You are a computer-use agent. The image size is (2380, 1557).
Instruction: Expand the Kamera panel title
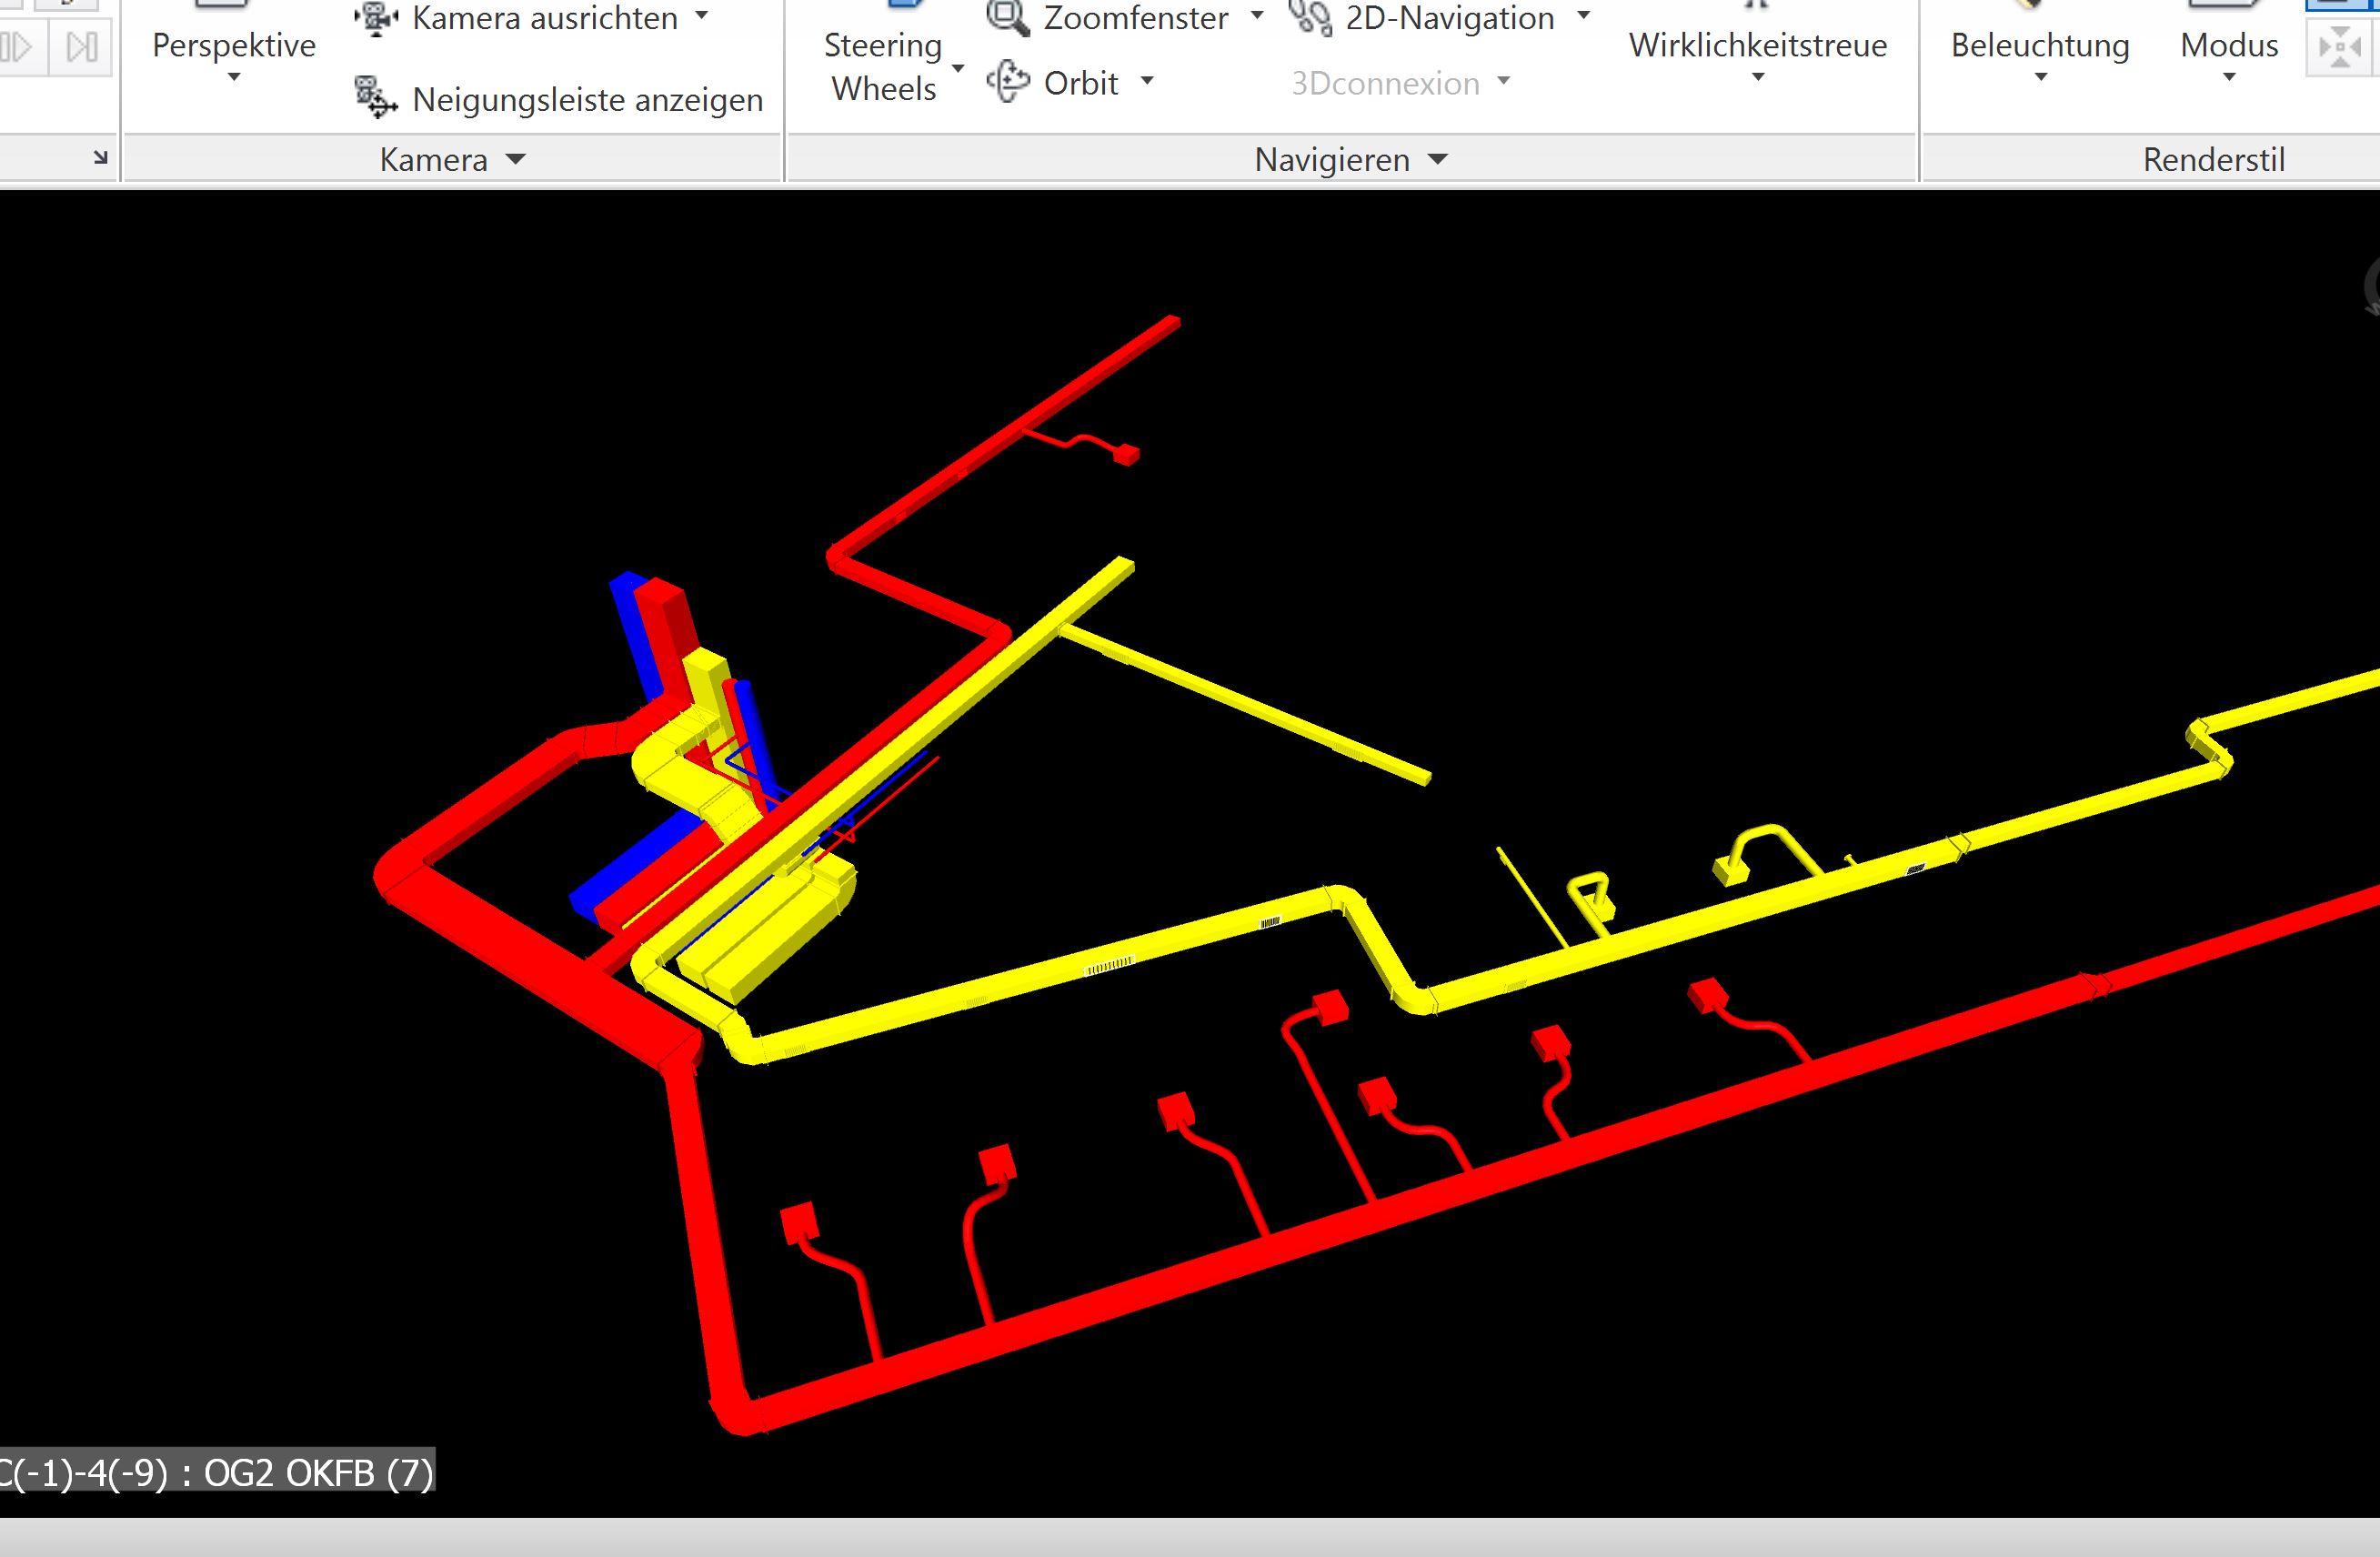(452, 159)
